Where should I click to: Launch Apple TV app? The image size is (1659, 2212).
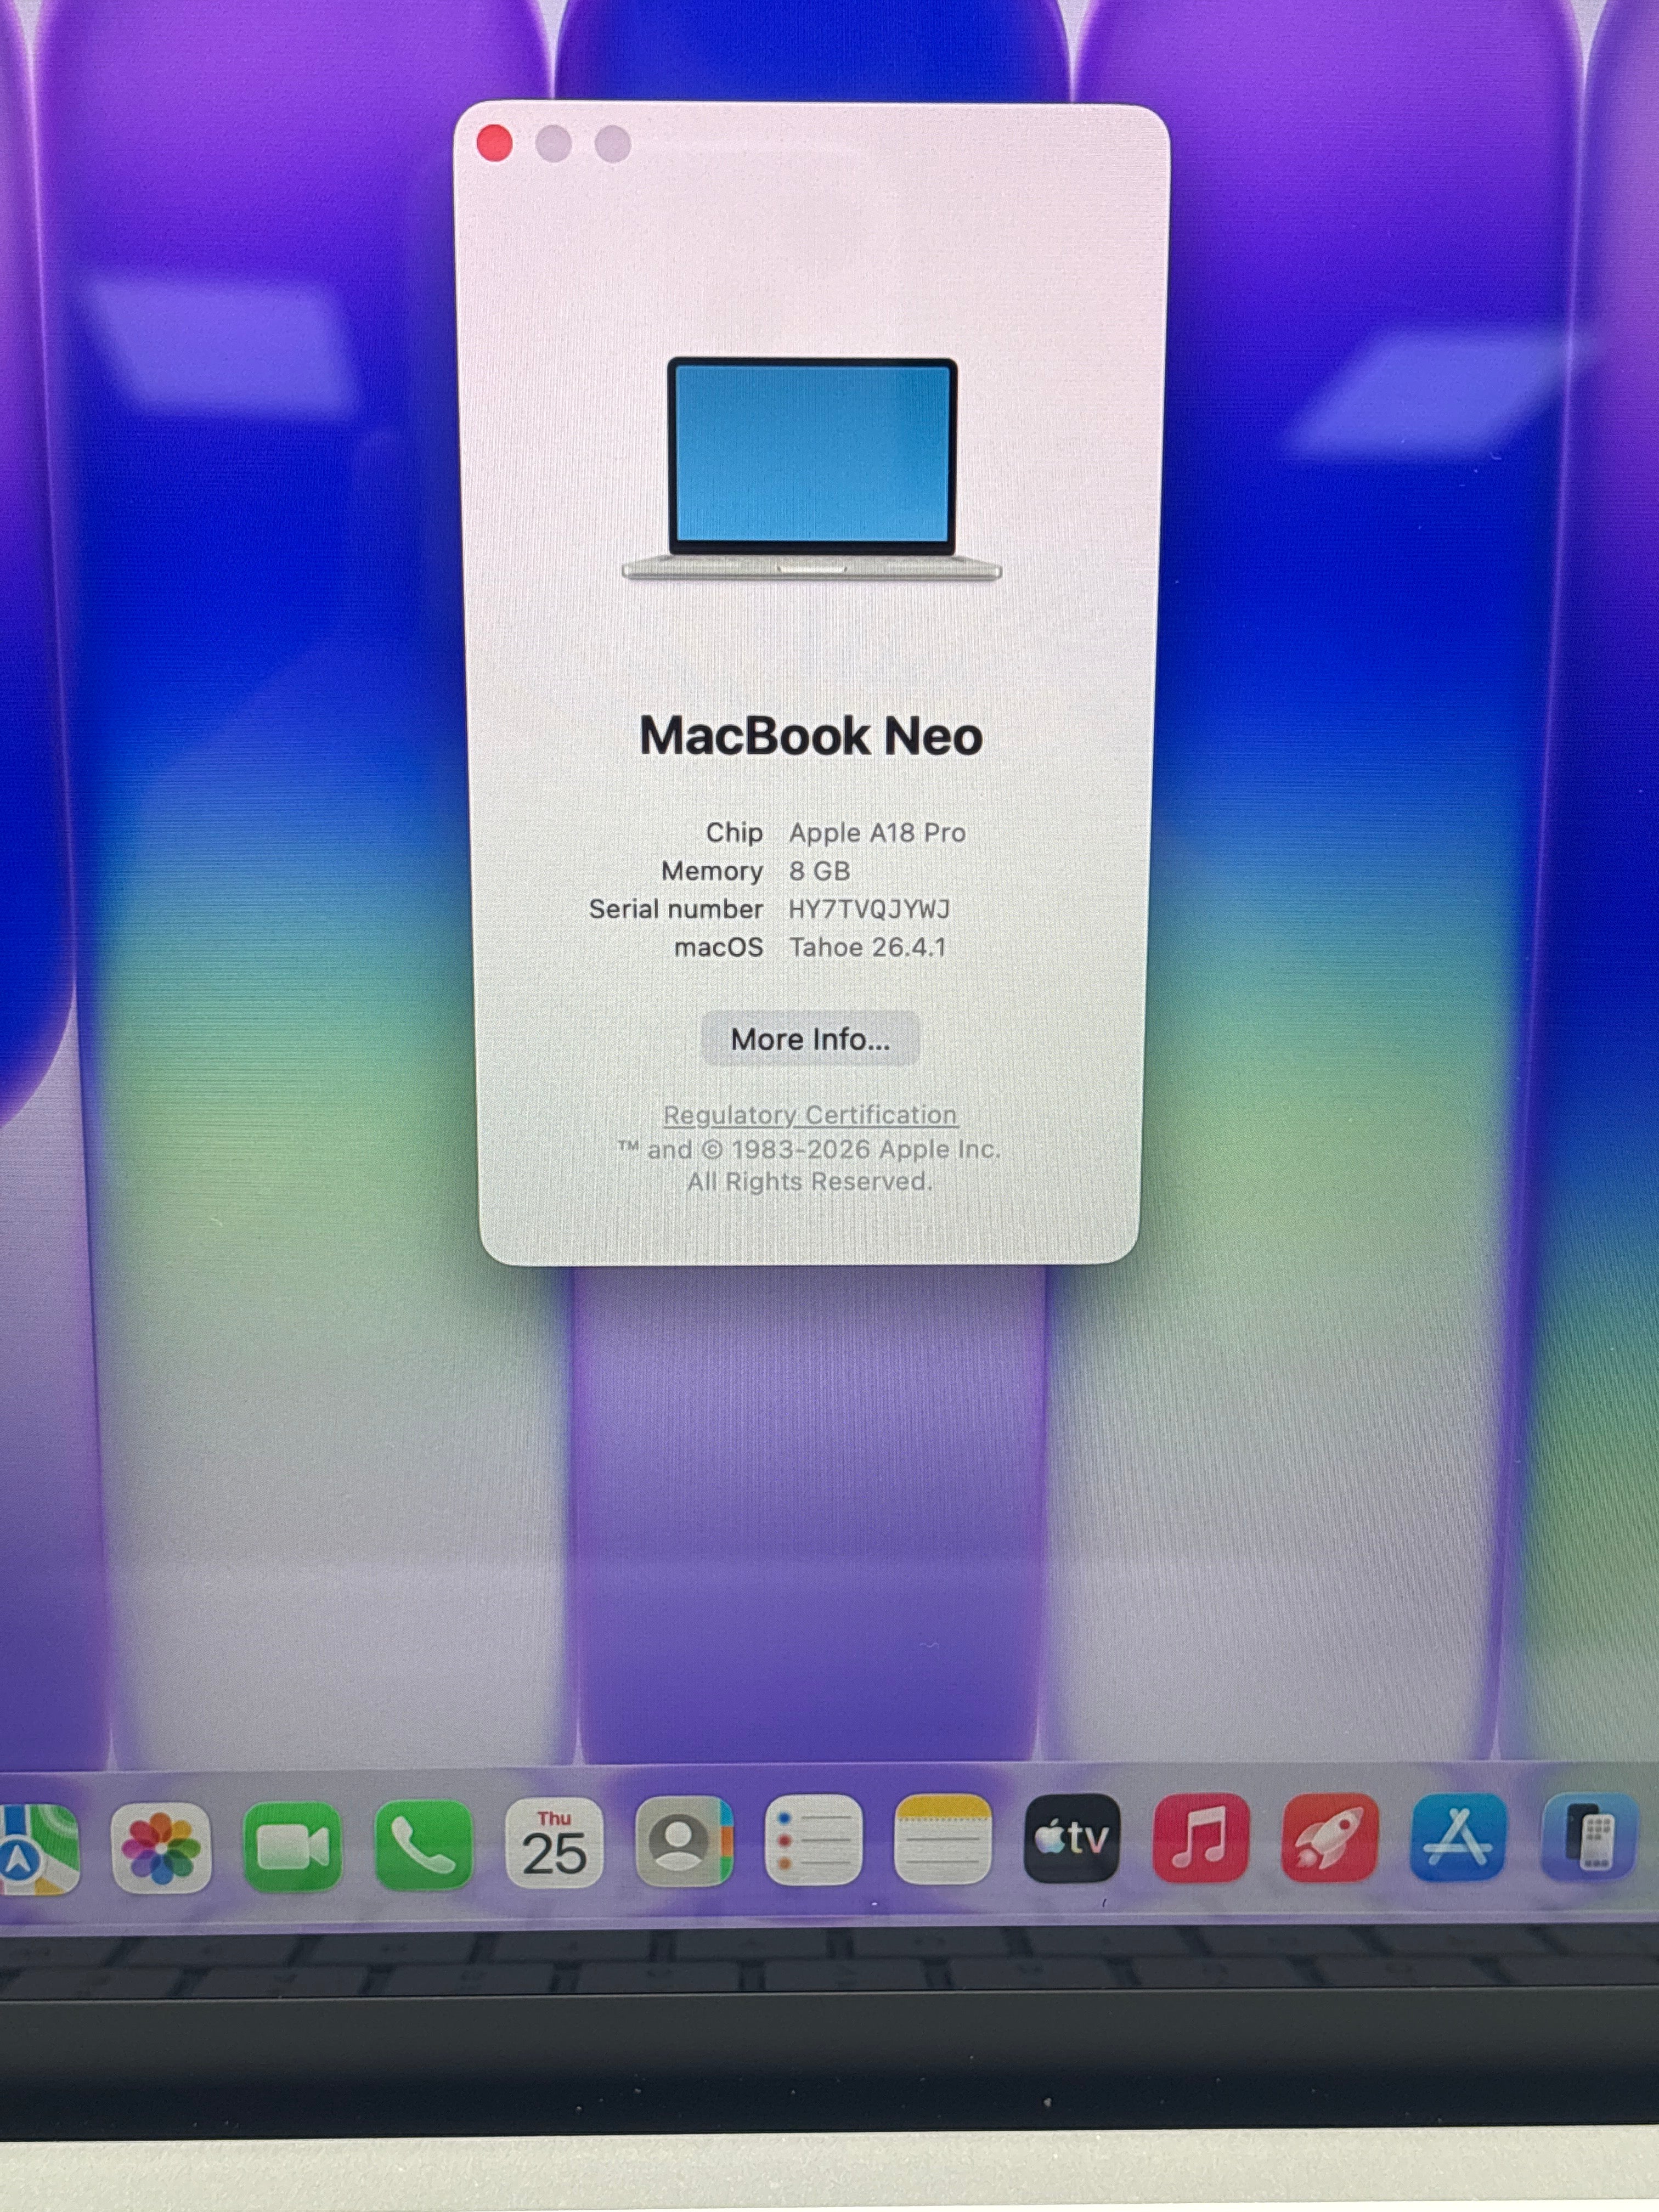[x=1072, y=1839]
